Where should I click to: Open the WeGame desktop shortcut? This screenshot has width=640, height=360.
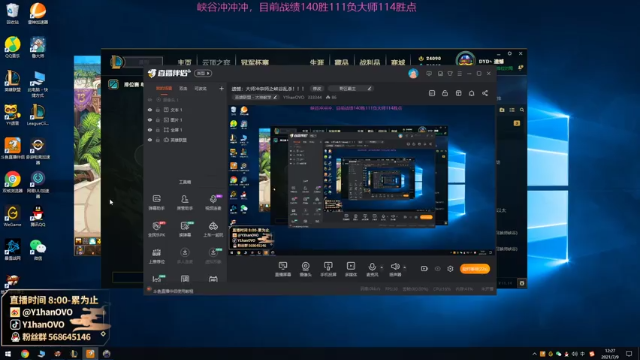[x=13, y=216]
